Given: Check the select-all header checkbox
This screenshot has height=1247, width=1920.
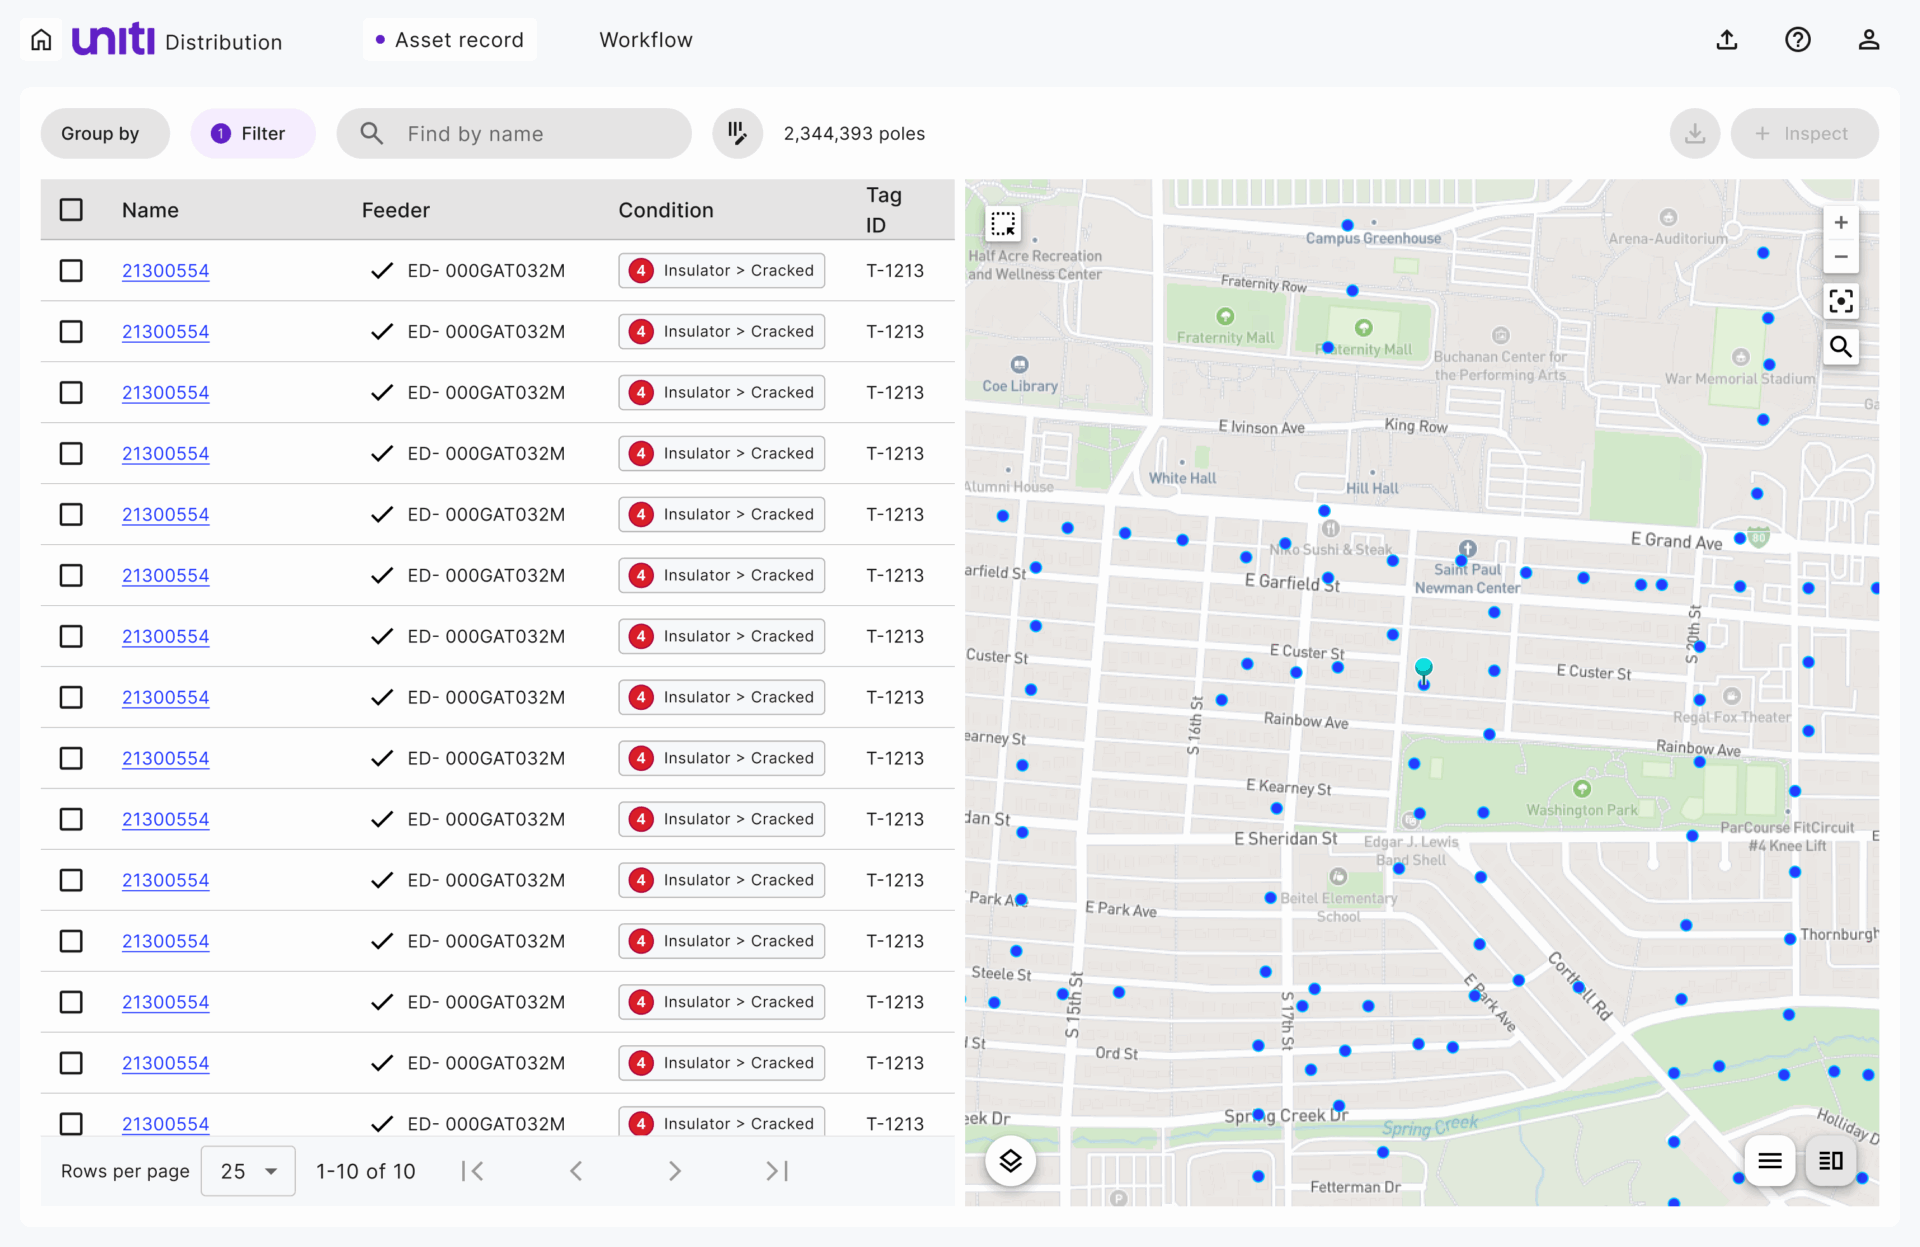Looking at the screenshot, I should tap(71, 210).
